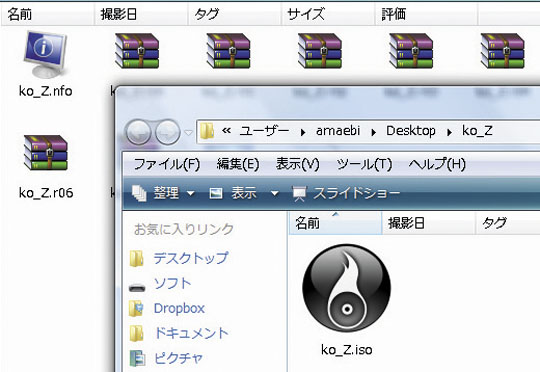The width and height of the screenshot is (540, 372).
Task: Go to the デスクトップ favorite link
Action: 191,258
